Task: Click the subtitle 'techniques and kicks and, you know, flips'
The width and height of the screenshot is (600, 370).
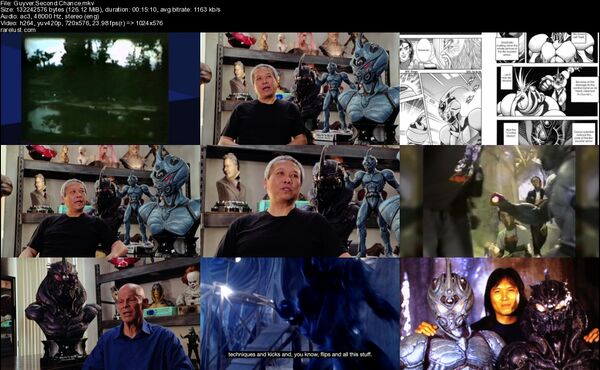Action: pos(300,355)
